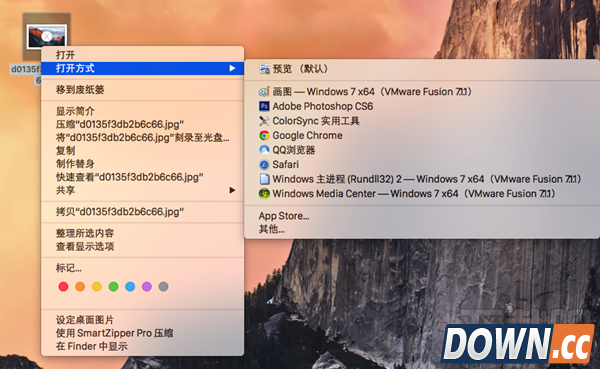Expand the 共享 submenu arrow
Image resolution: width=600 pixels, height=369 pixels.
coord(232,190)
